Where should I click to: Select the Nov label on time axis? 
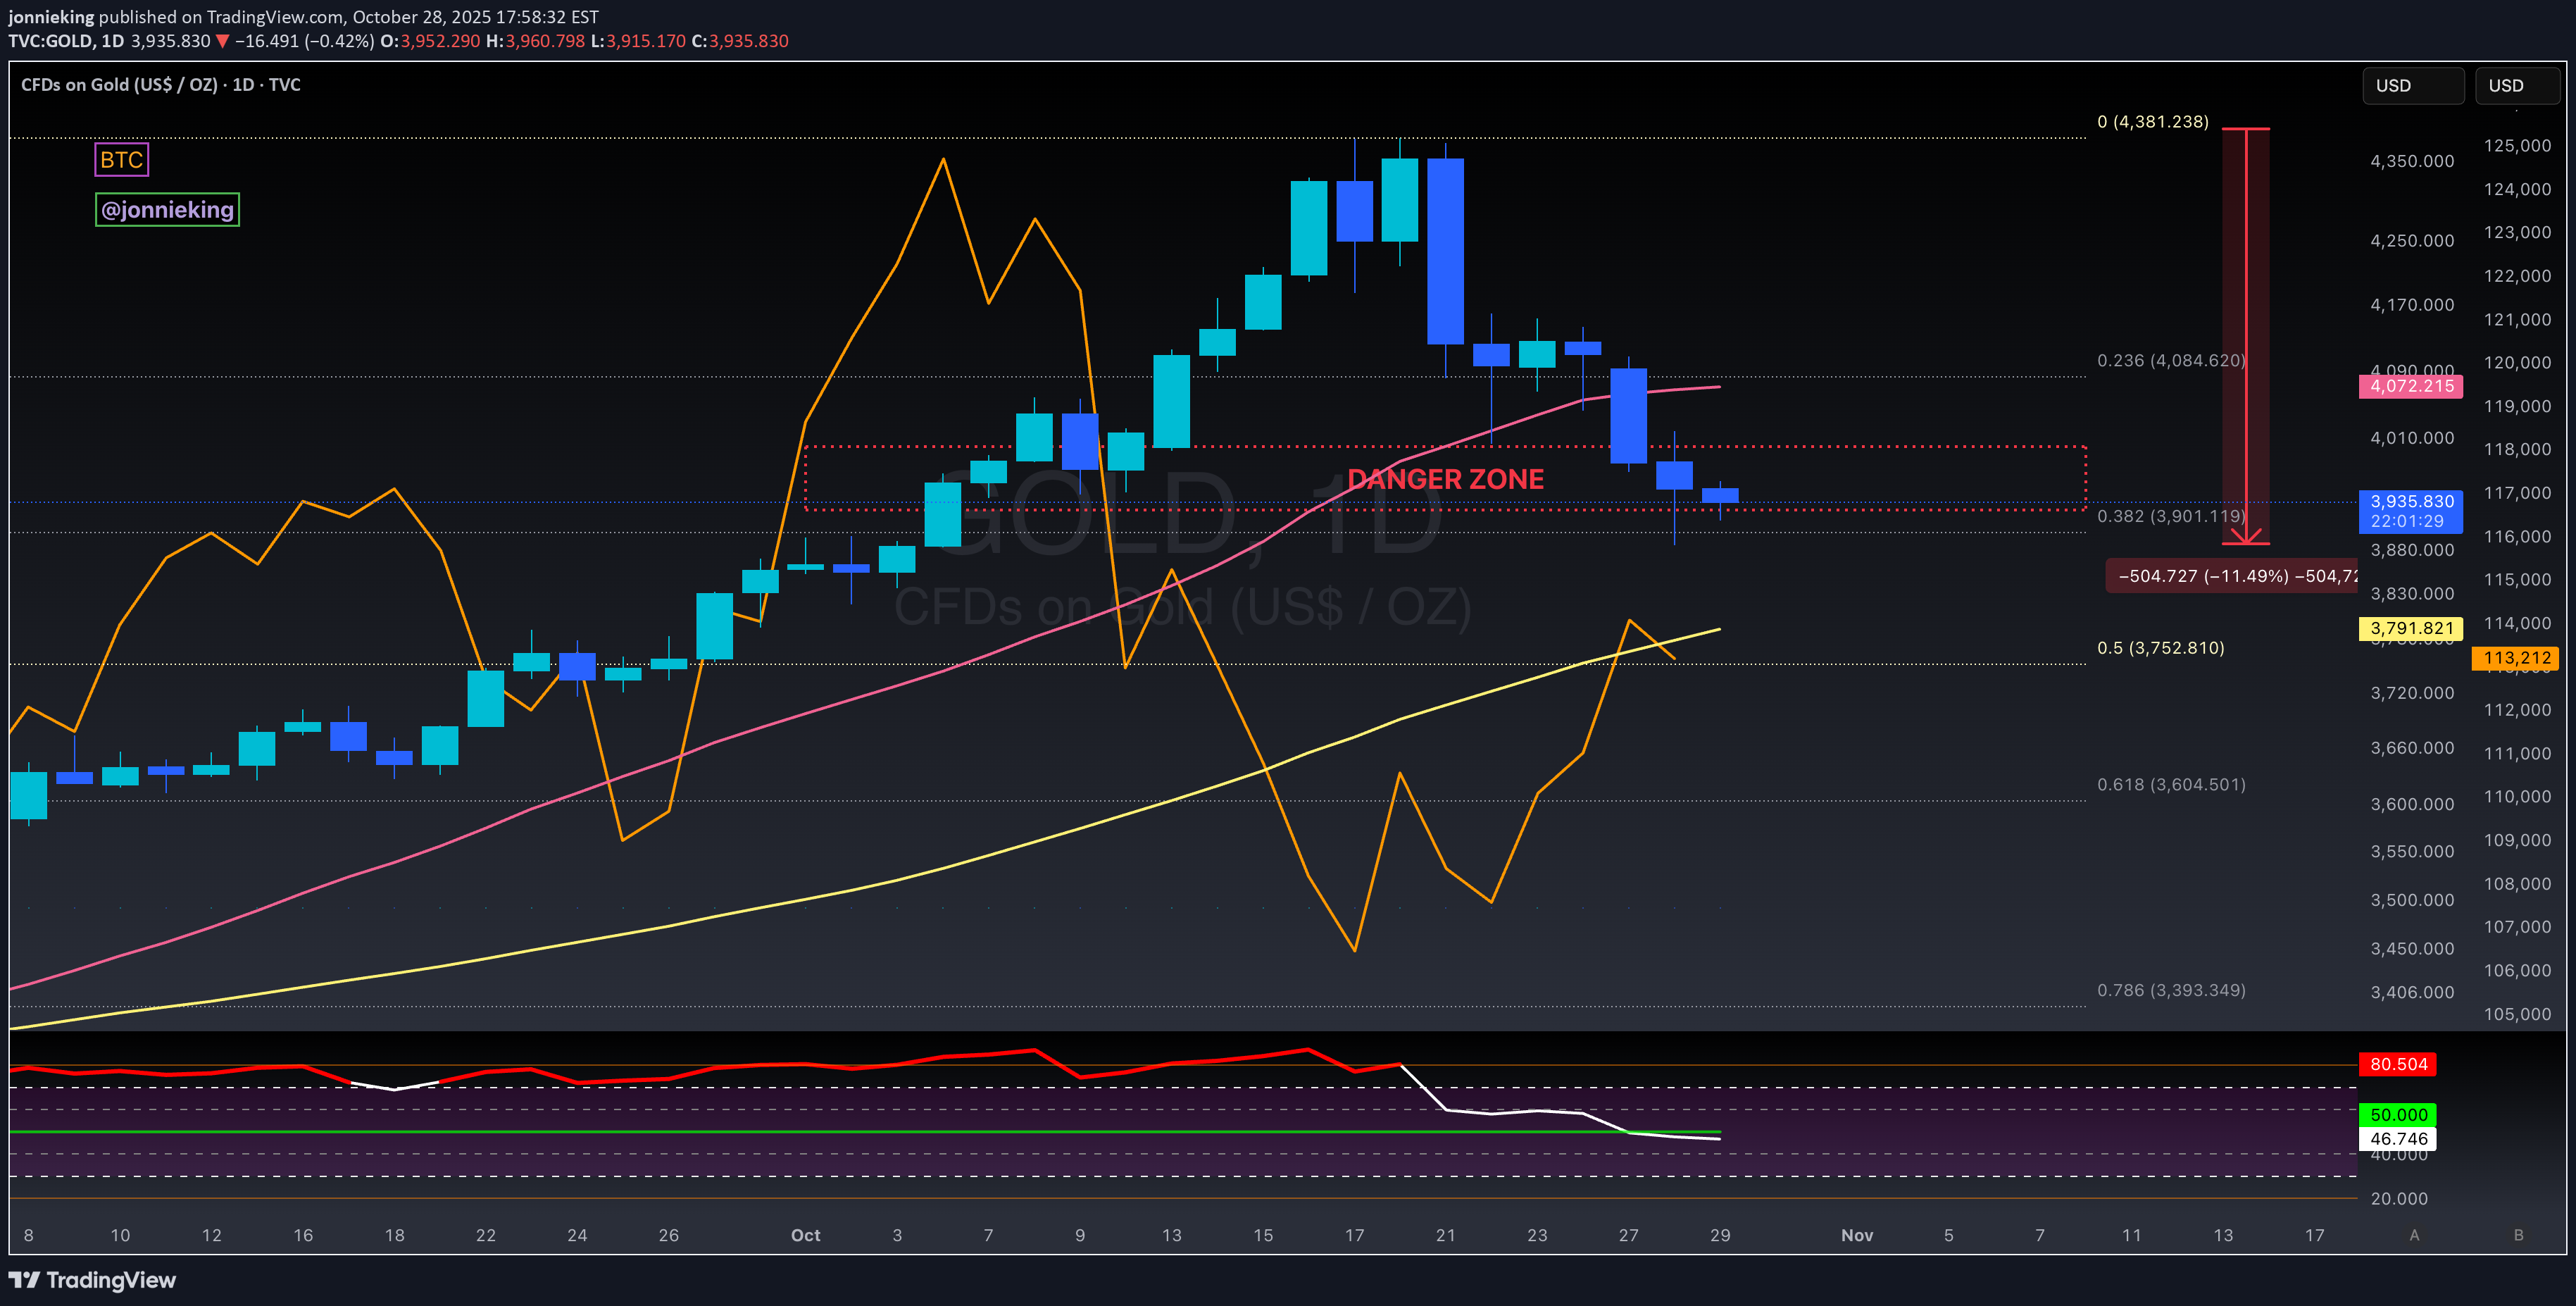click(x=1857, y=1235)
